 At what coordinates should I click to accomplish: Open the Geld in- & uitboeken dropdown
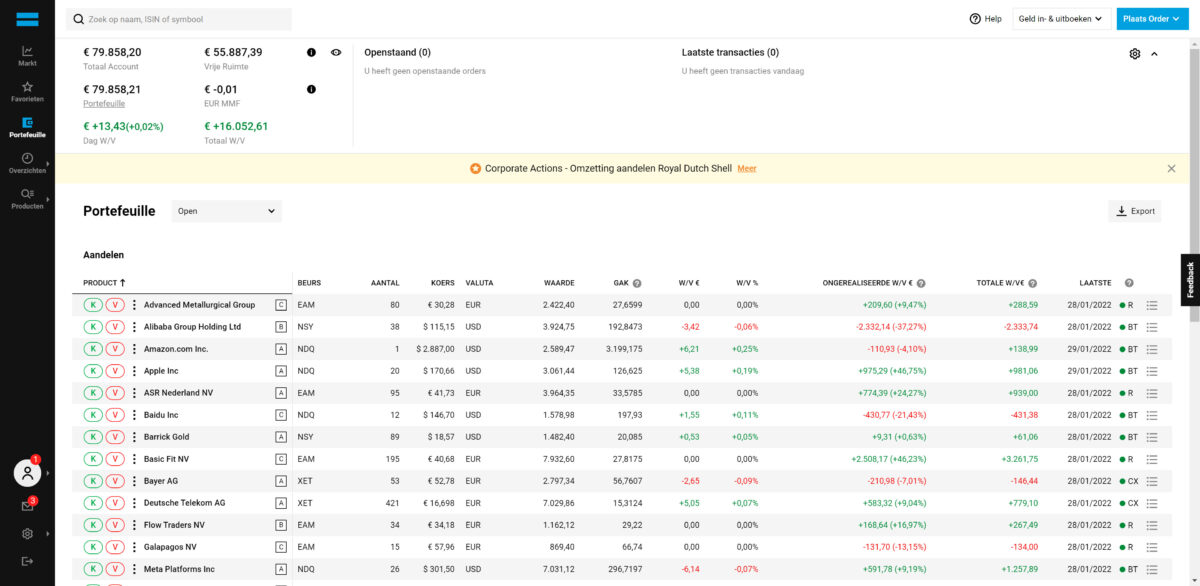point(1061,19)
